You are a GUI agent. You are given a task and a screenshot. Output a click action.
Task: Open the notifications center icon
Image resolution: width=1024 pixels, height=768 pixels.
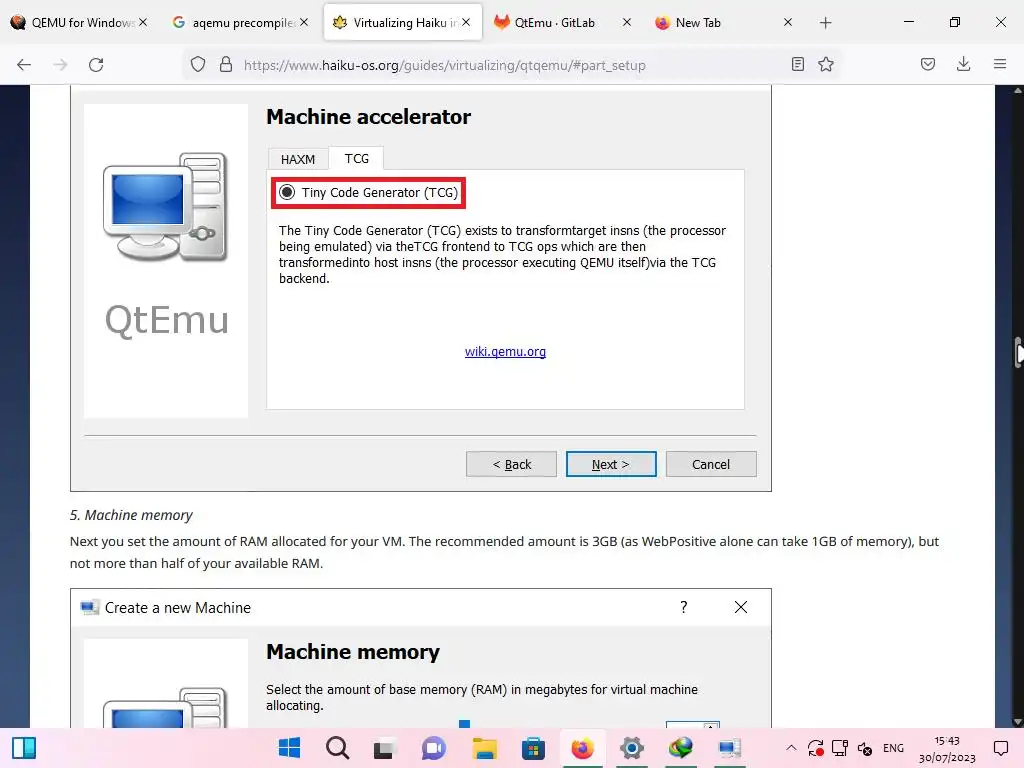[x=1000, y=748]
